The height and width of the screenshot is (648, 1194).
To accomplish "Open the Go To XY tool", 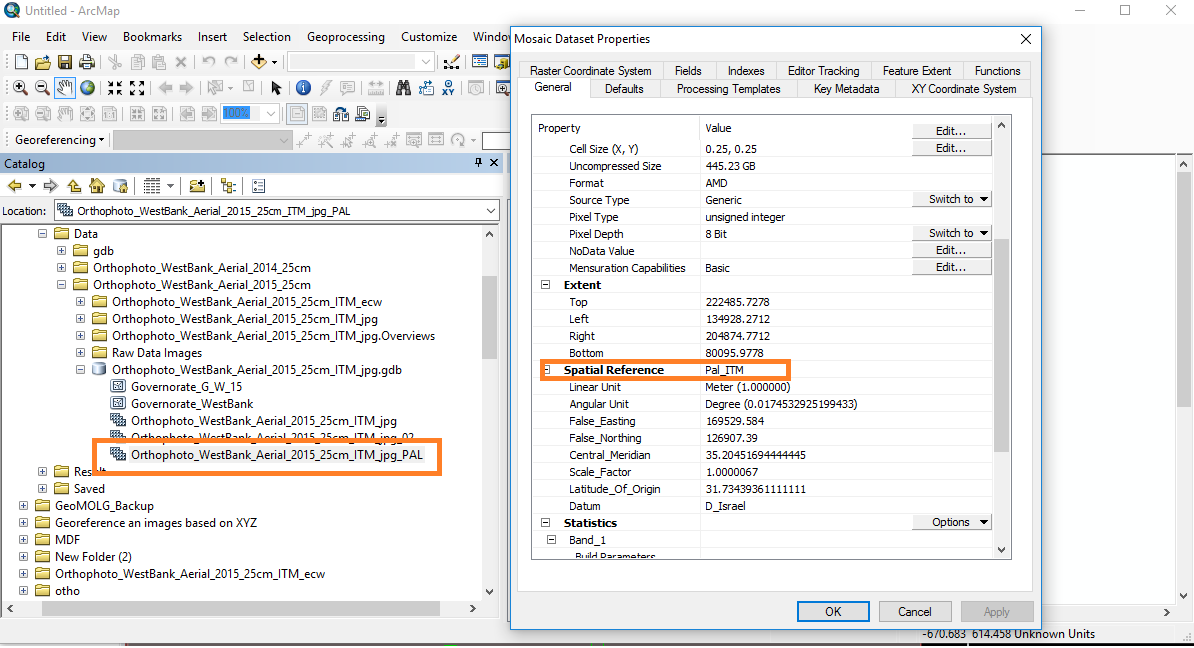I will (448, 88).
